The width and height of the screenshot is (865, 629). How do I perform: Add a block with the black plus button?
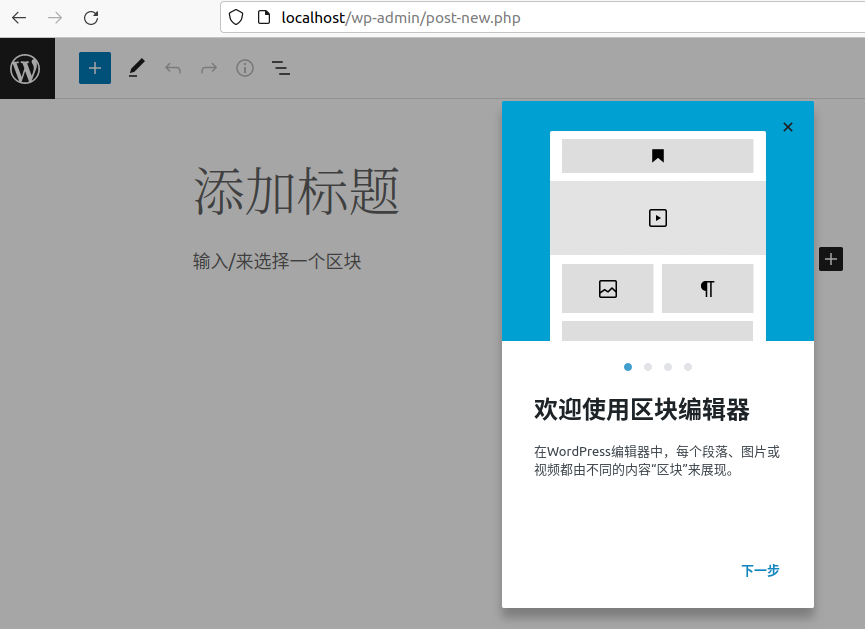click(x=831, y=259)
